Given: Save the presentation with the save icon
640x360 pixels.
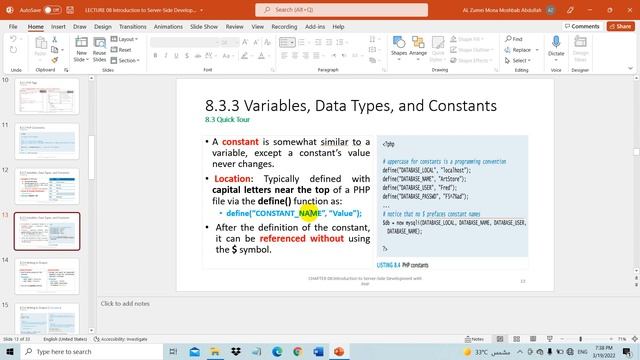Looking at the screenshot, I should tap(70, 10).
